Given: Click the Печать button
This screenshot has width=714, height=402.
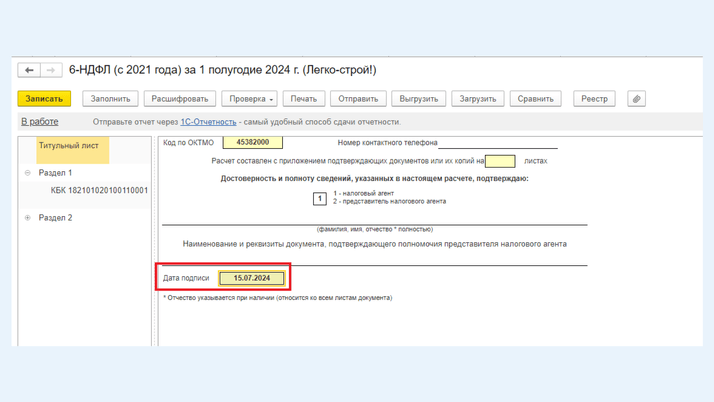Looking at the screenshot, I should pos(304,99).
